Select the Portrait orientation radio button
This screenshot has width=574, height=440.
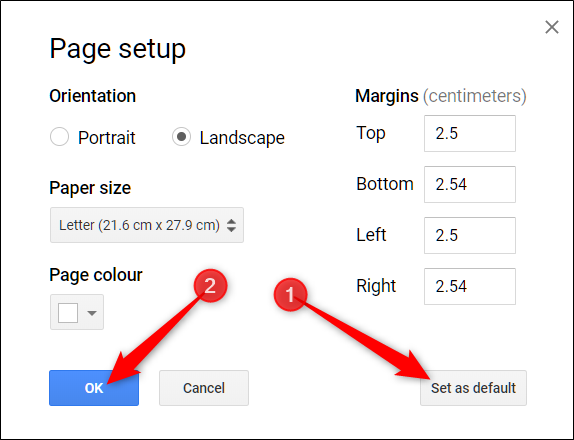pos(59,137)
